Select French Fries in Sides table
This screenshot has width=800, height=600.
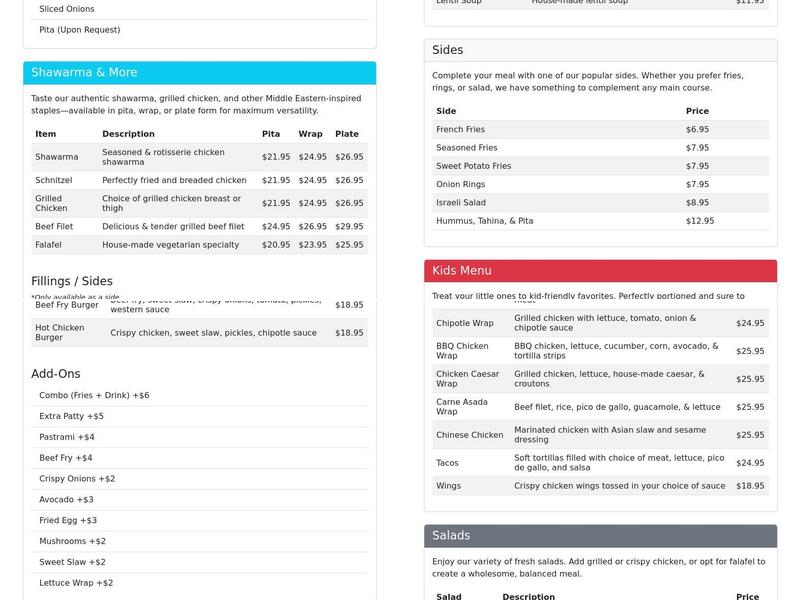pos(460,130)
